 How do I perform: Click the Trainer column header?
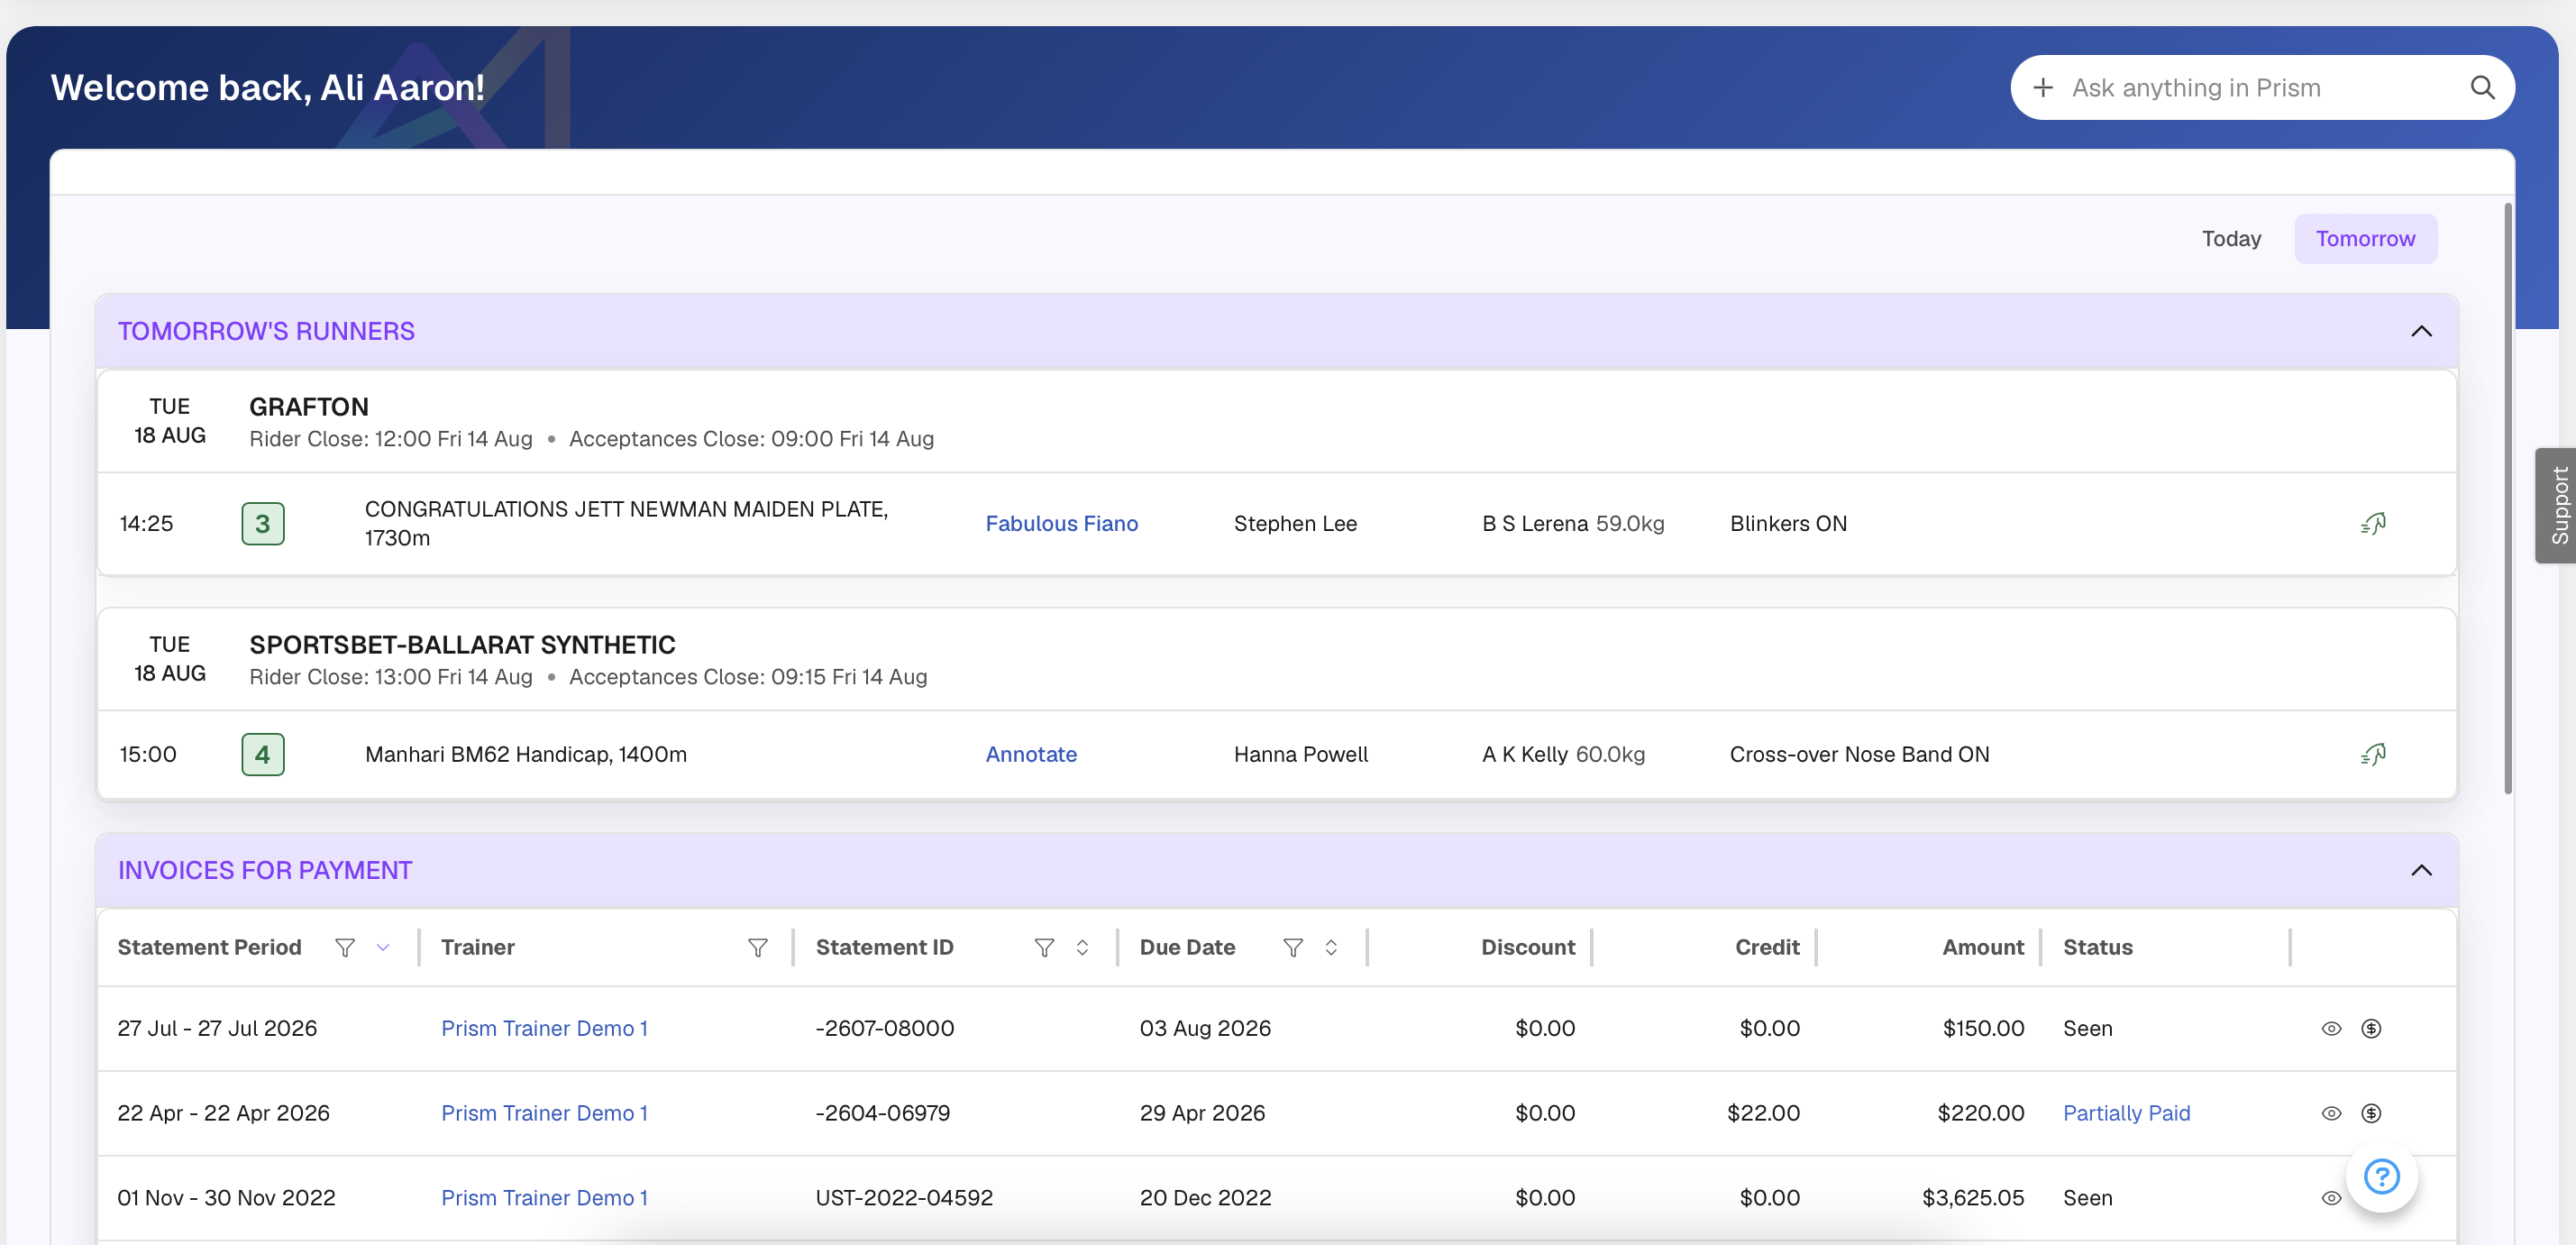(478, 947)
